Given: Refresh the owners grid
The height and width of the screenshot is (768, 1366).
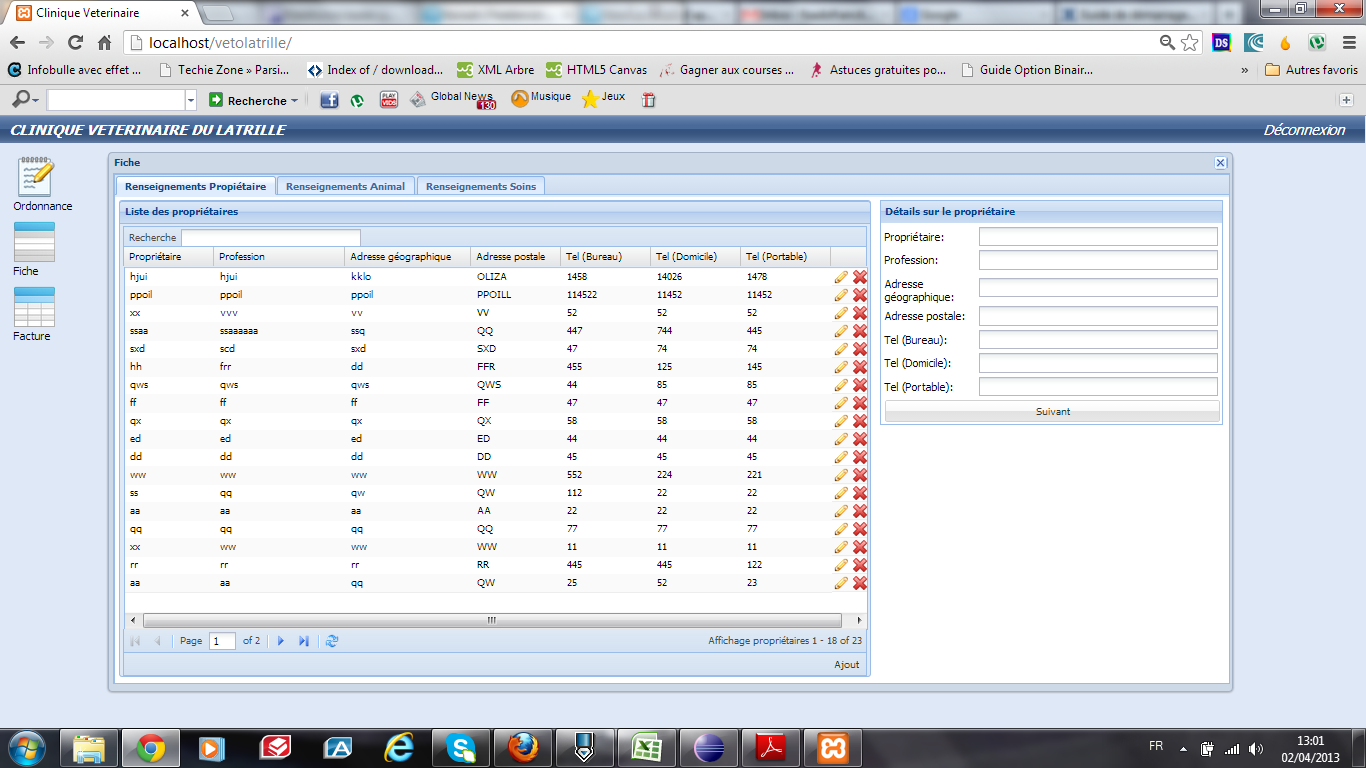Looking at the screenshot, I should coord(332,641).
